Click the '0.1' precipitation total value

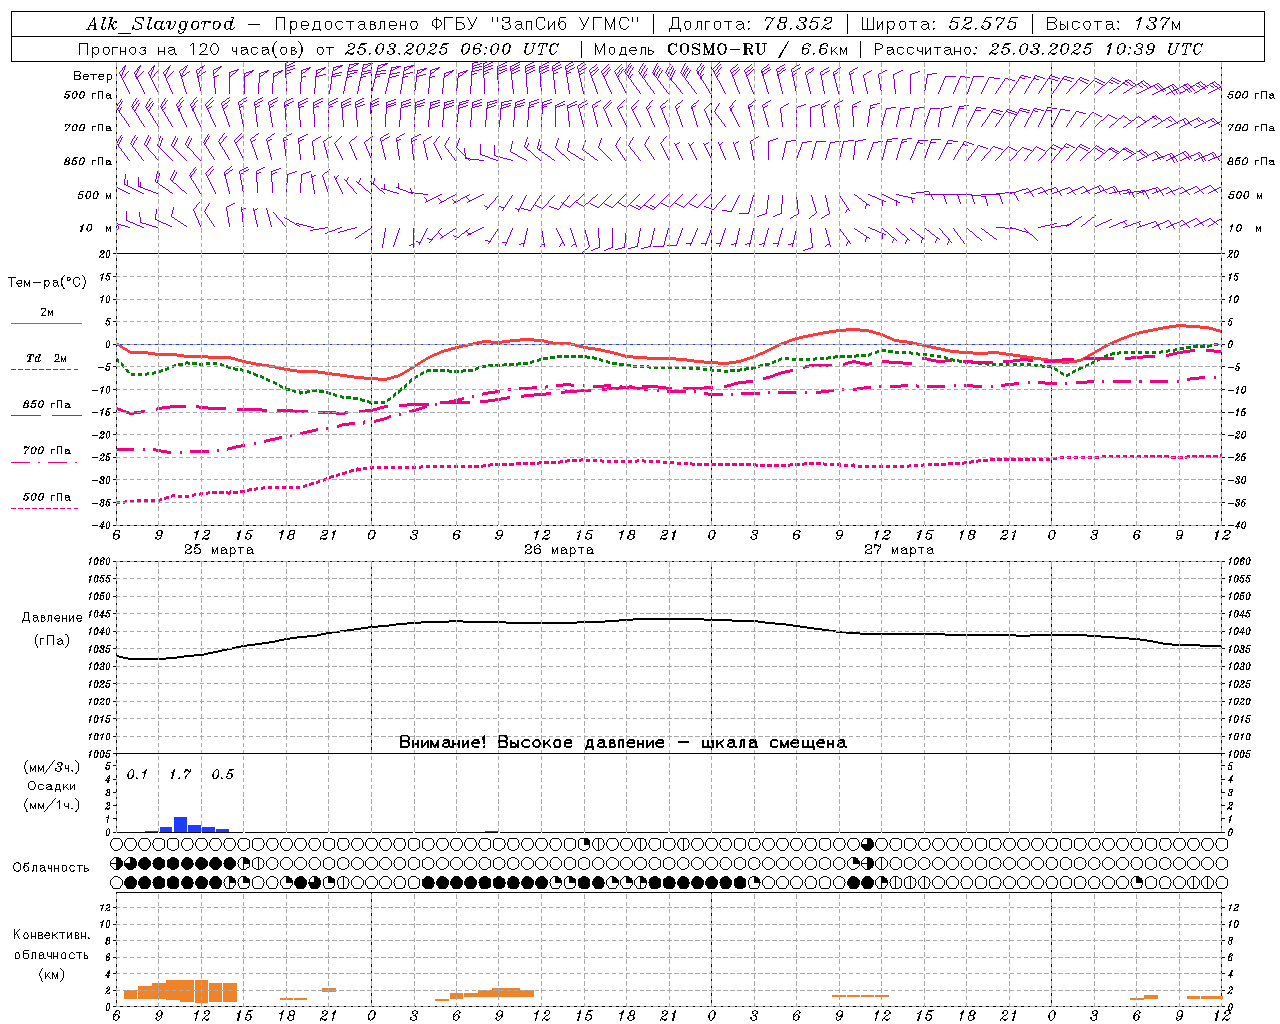137,775
